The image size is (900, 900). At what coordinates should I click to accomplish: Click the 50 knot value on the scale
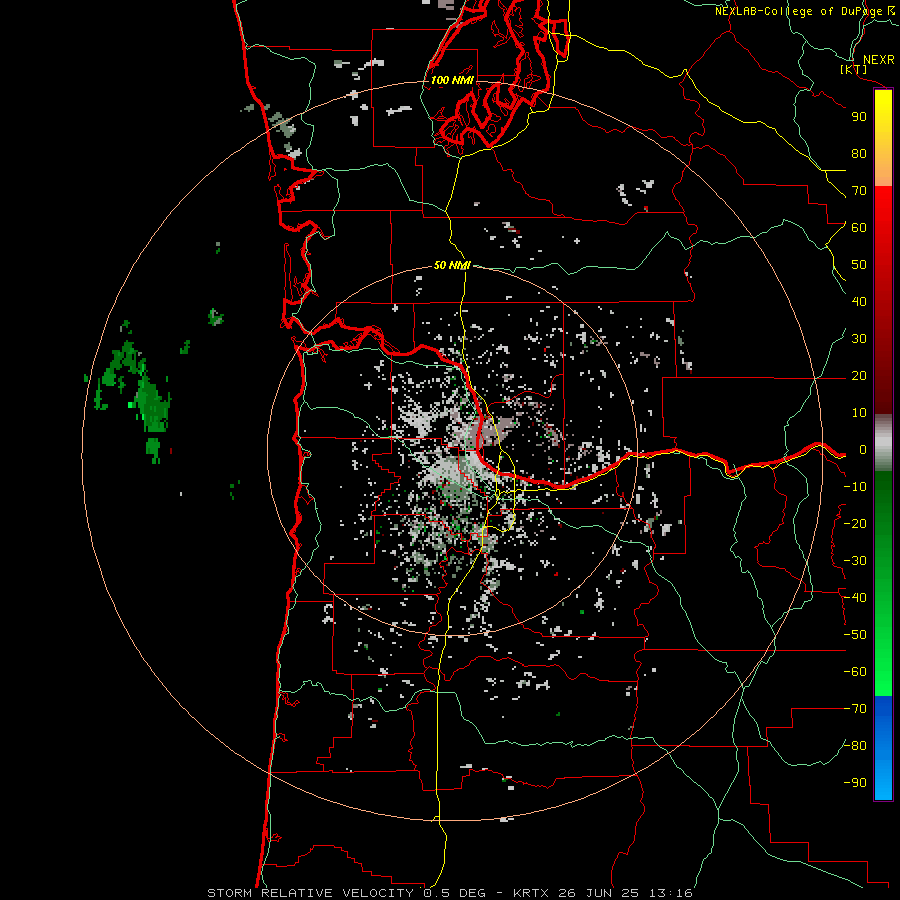pos(859,265)
